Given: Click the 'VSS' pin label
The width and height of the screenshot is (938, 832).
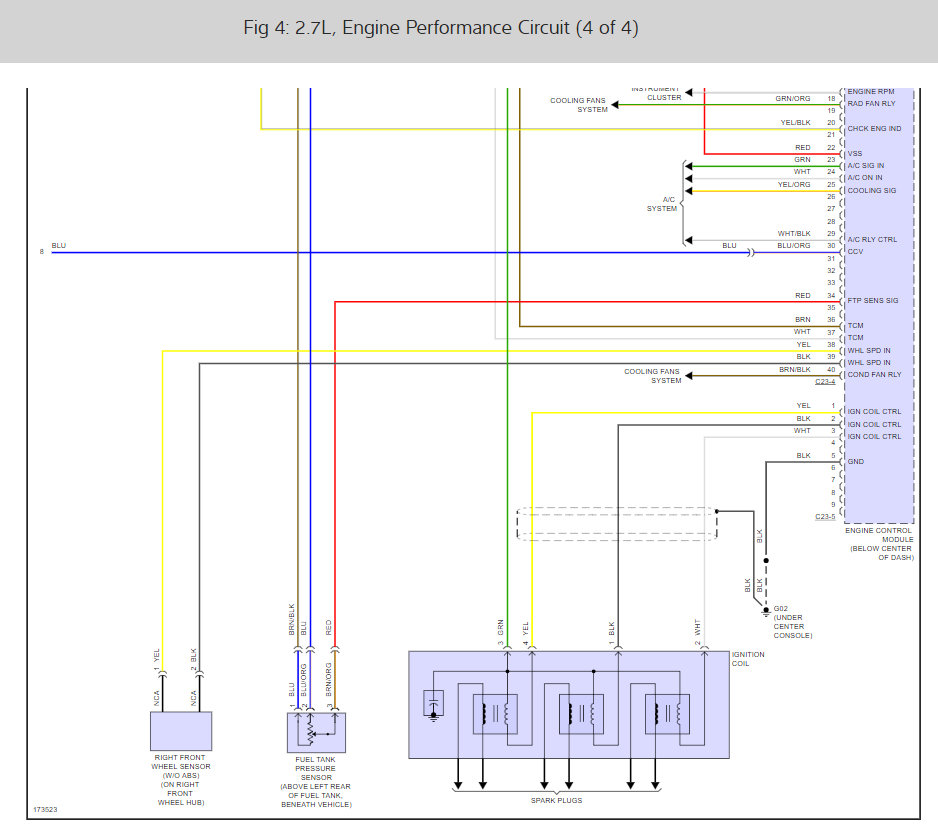Looking at the screenshot, I should (855, 154).
